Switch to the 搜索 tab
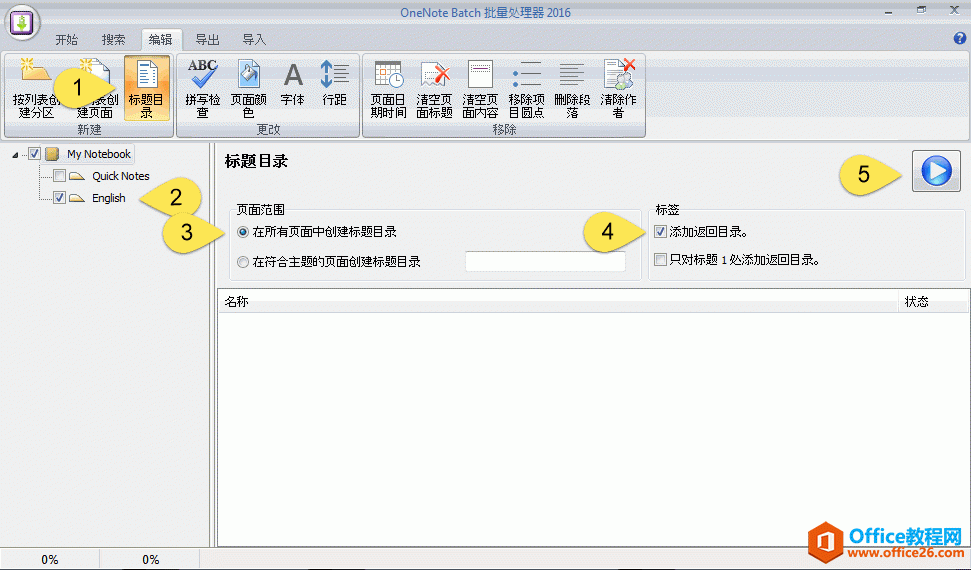 pyautogui.click(x=113, y=40)
